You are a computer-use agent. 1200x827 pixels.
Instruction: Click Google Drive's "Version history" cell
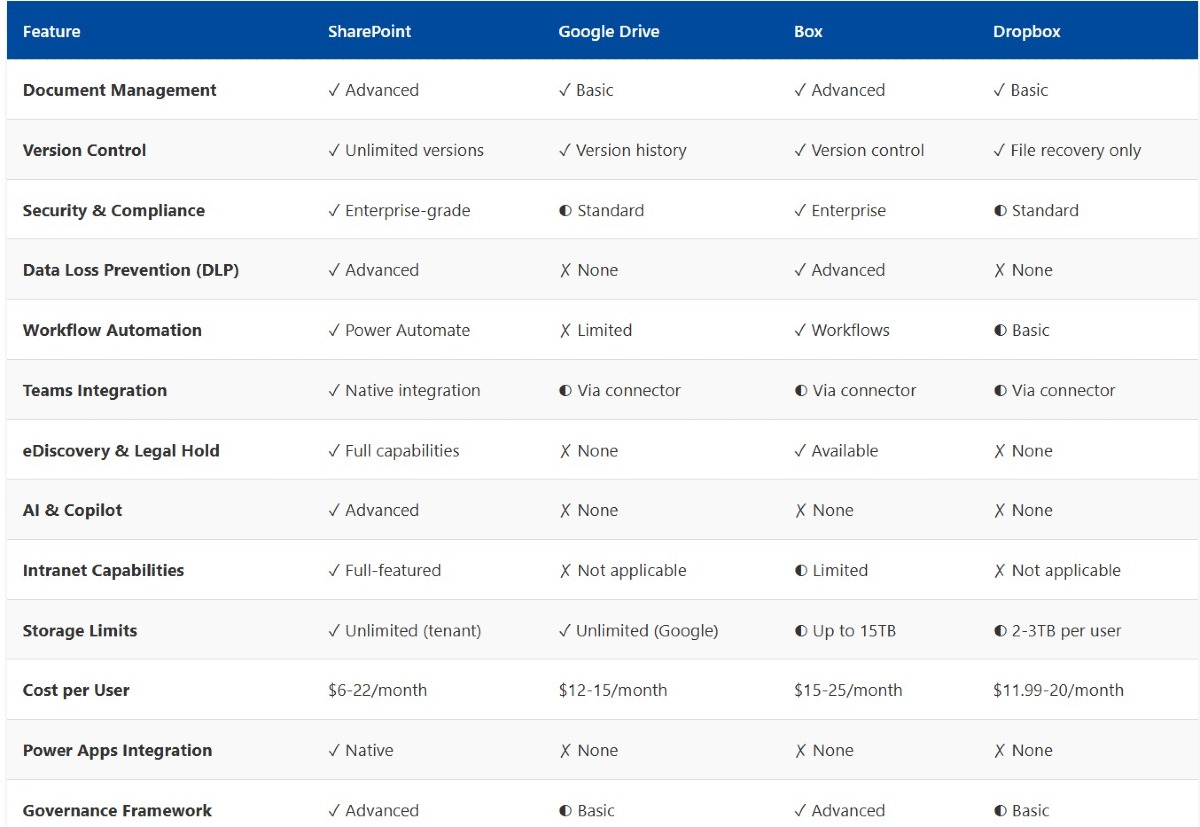(x=622, y=150)
